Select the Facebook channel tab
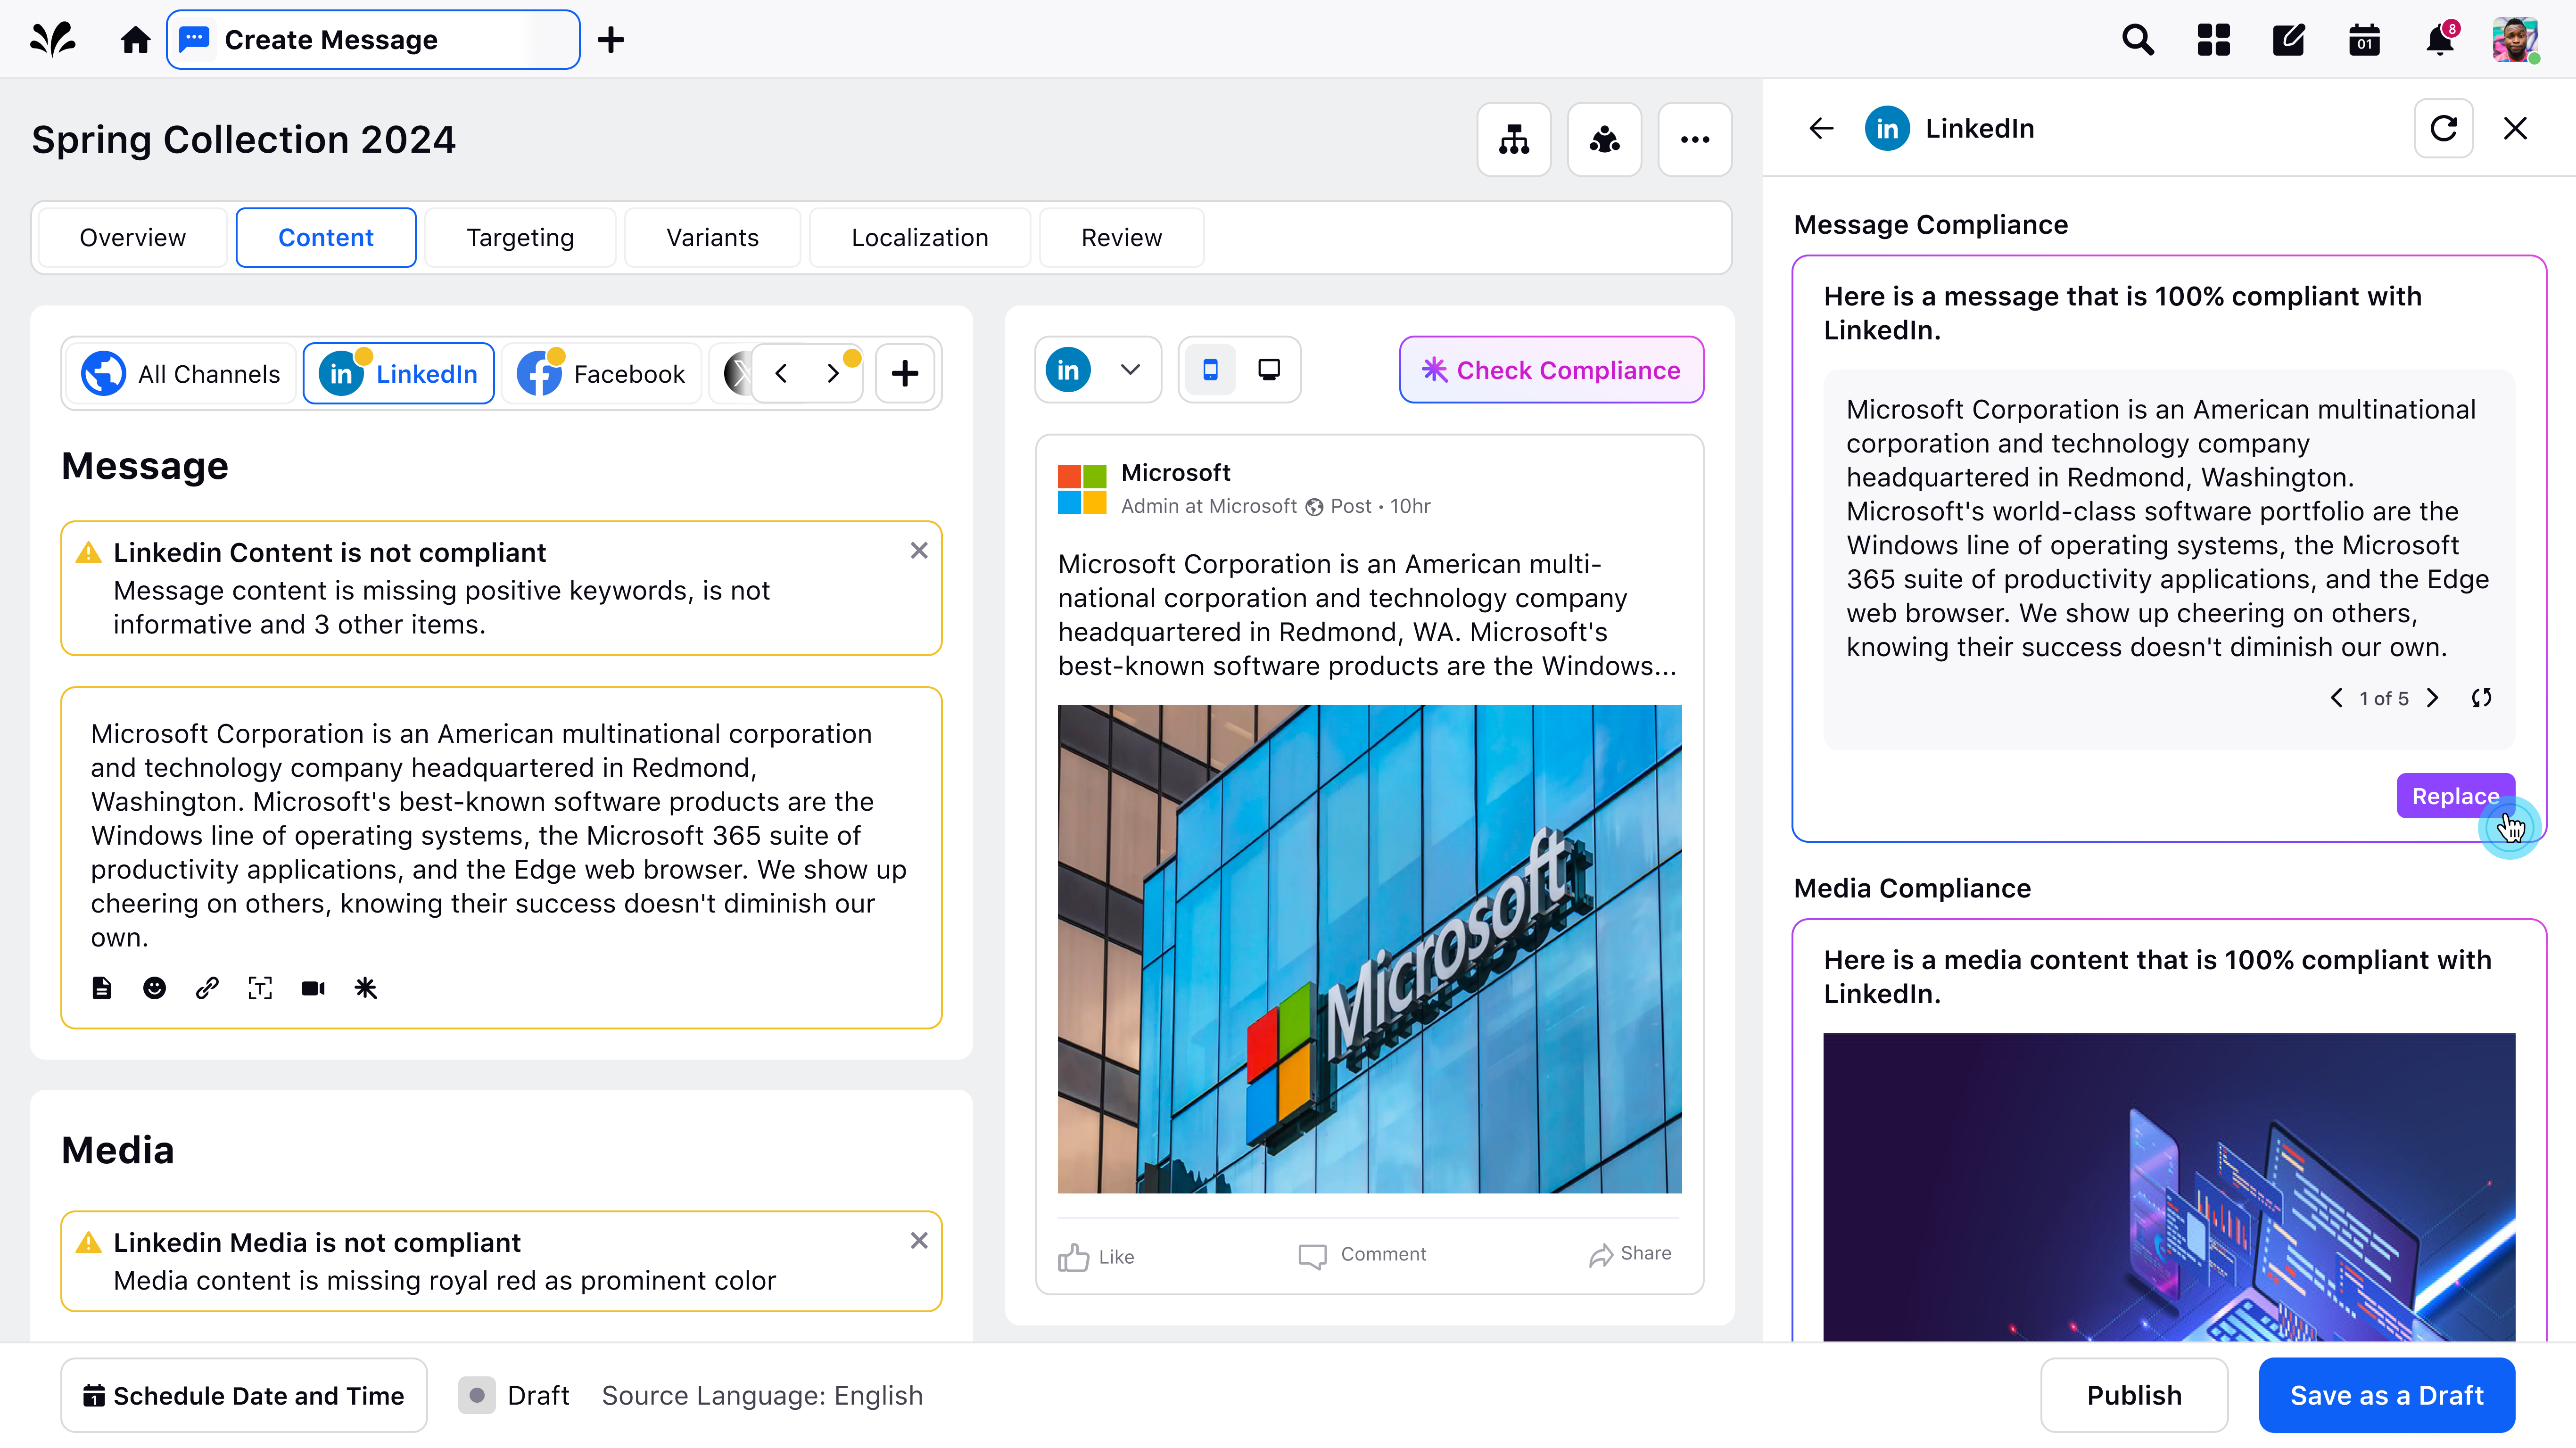This screenshot has width=2576, height=1448. pos(602,374)
